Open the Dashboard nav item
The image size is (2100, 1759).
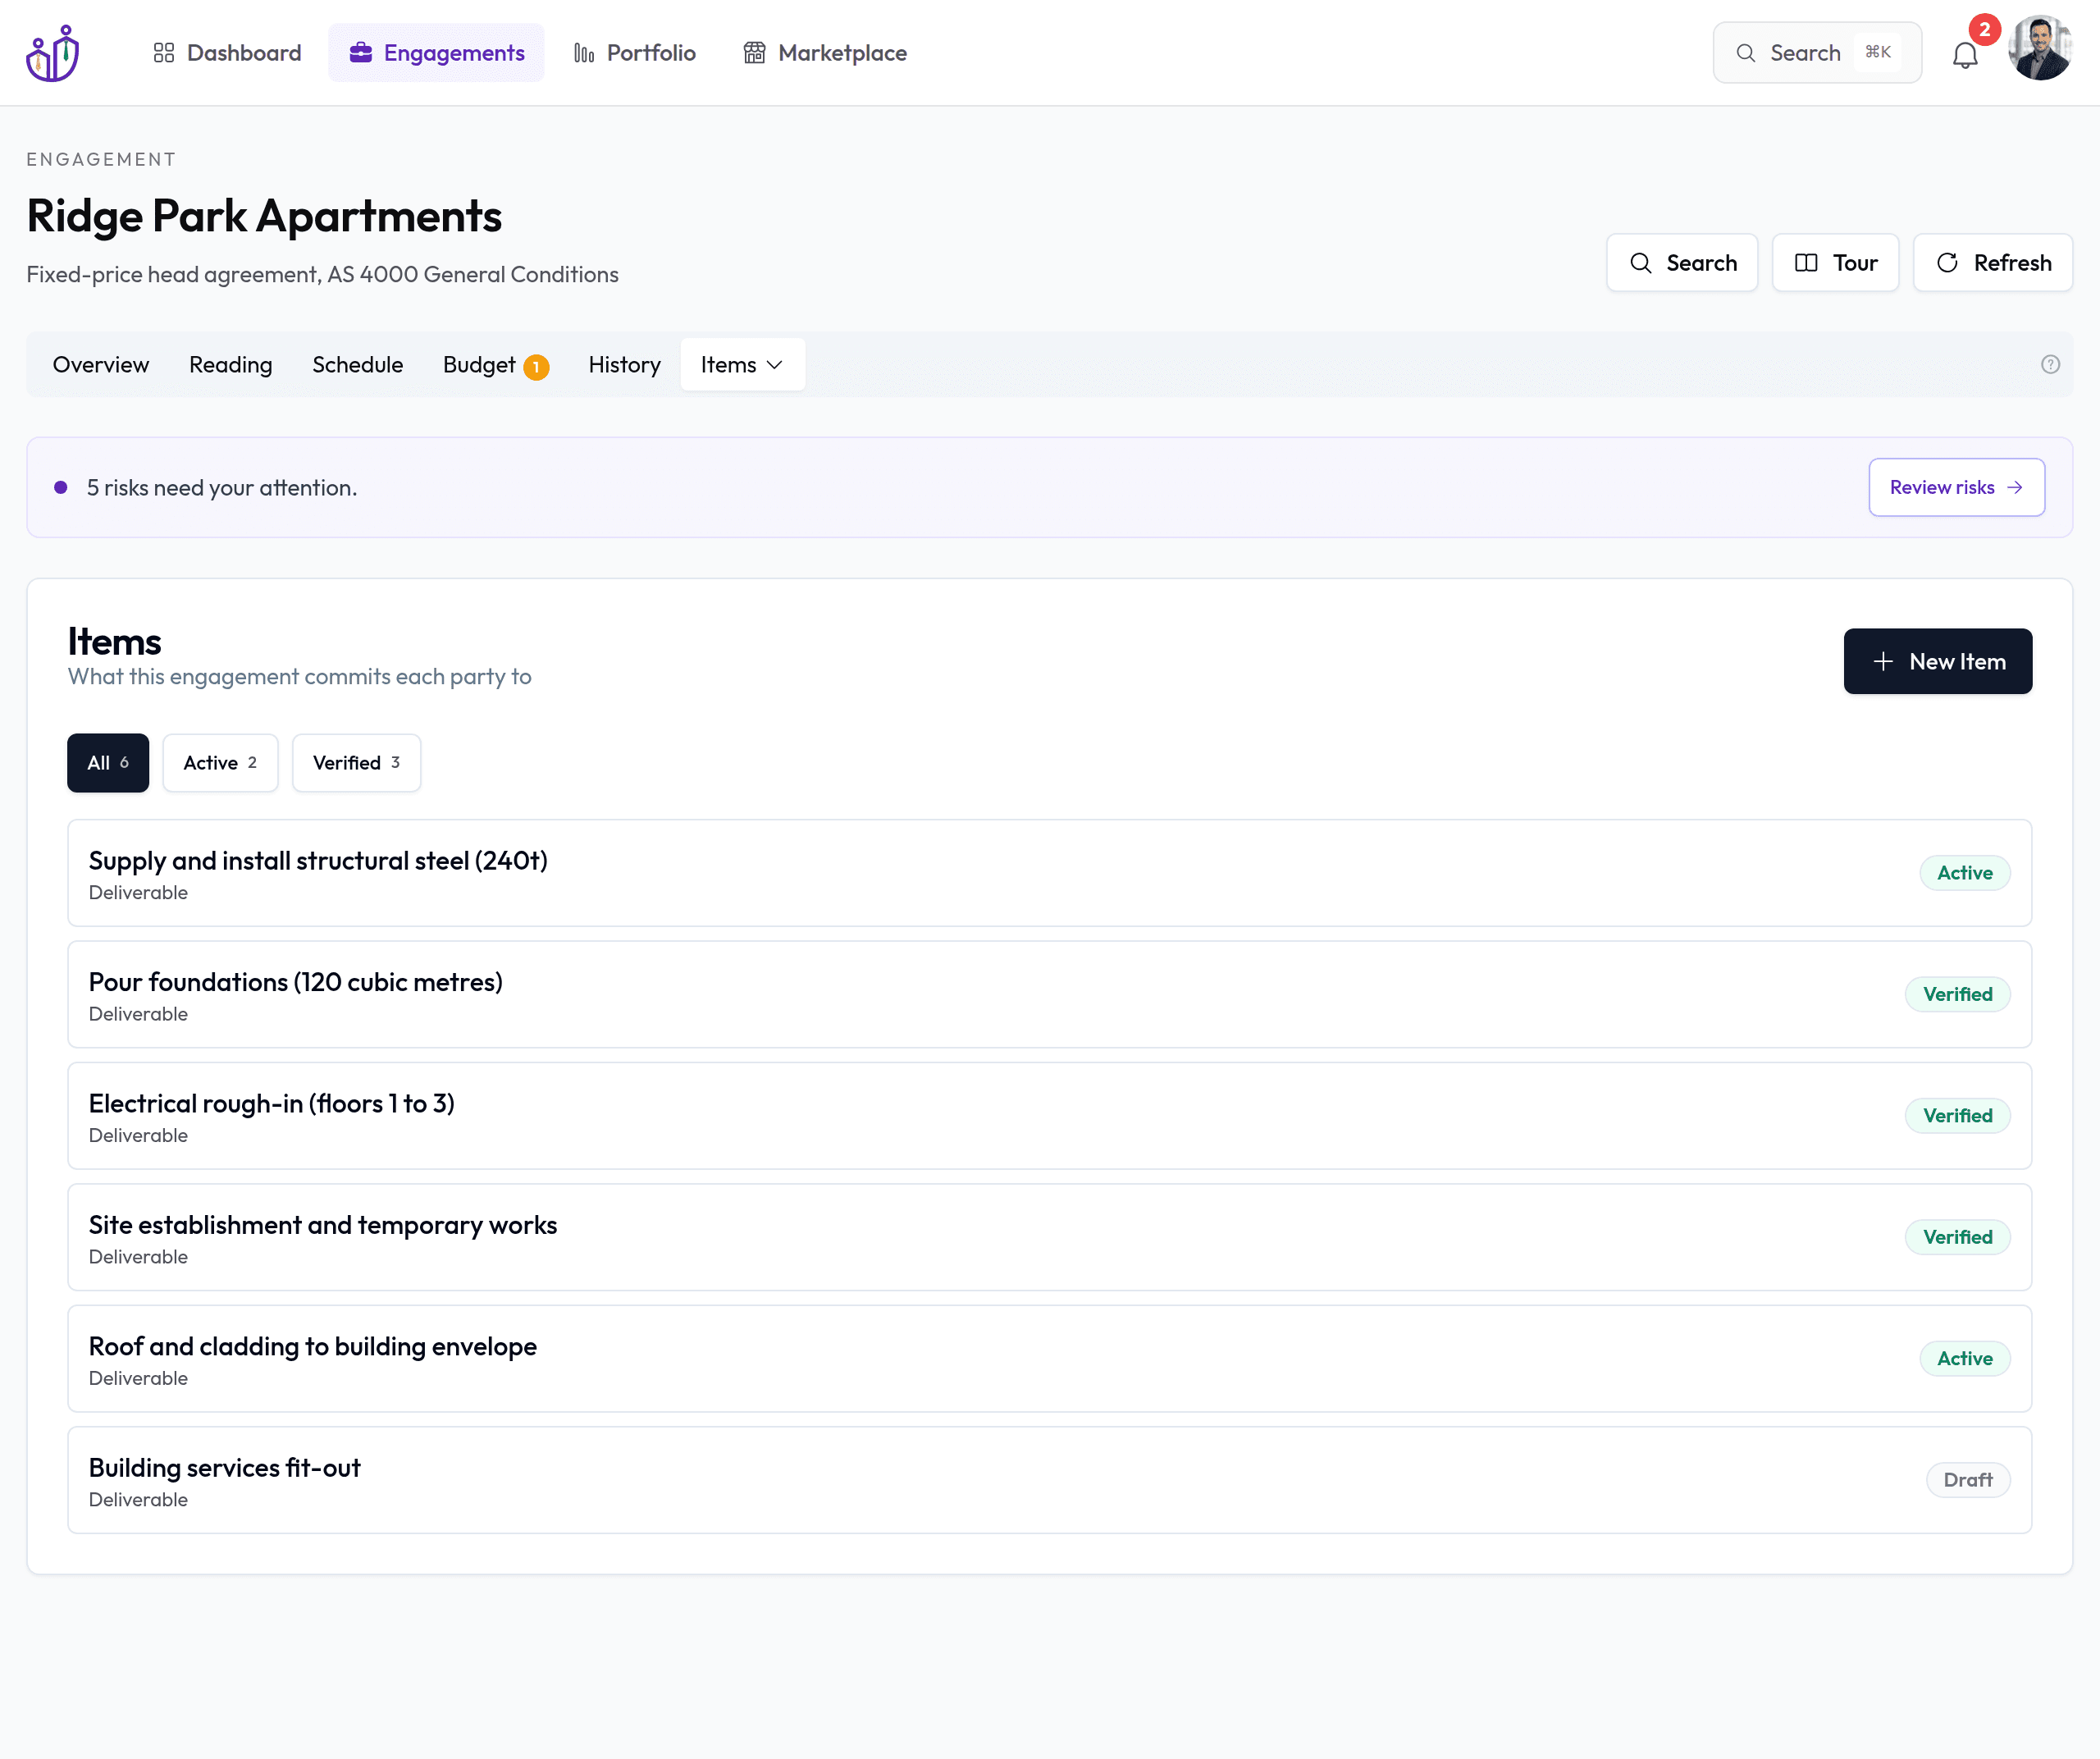pyautogui.click(x=227, y=53)
